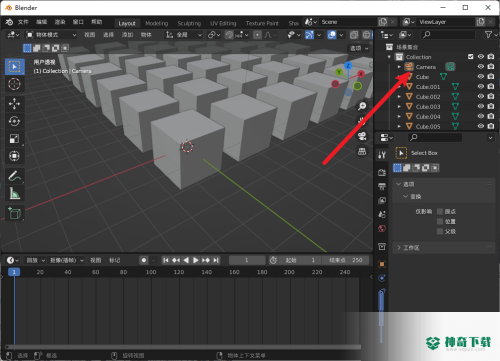Select the Annotate pencil tool

coord(14,176)
